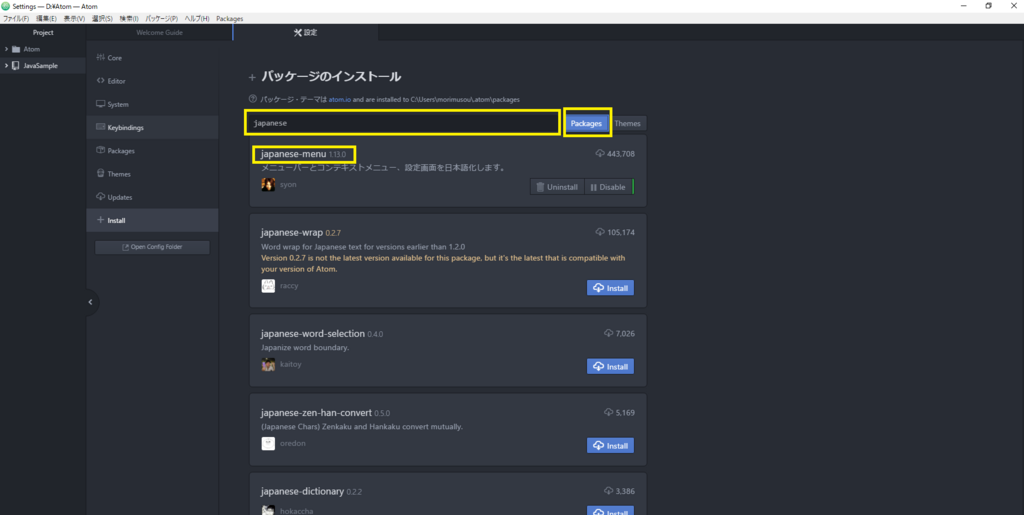Disable japanese-menu package
The width and height of the screenshot is (1024, 515).
(608, 187)
